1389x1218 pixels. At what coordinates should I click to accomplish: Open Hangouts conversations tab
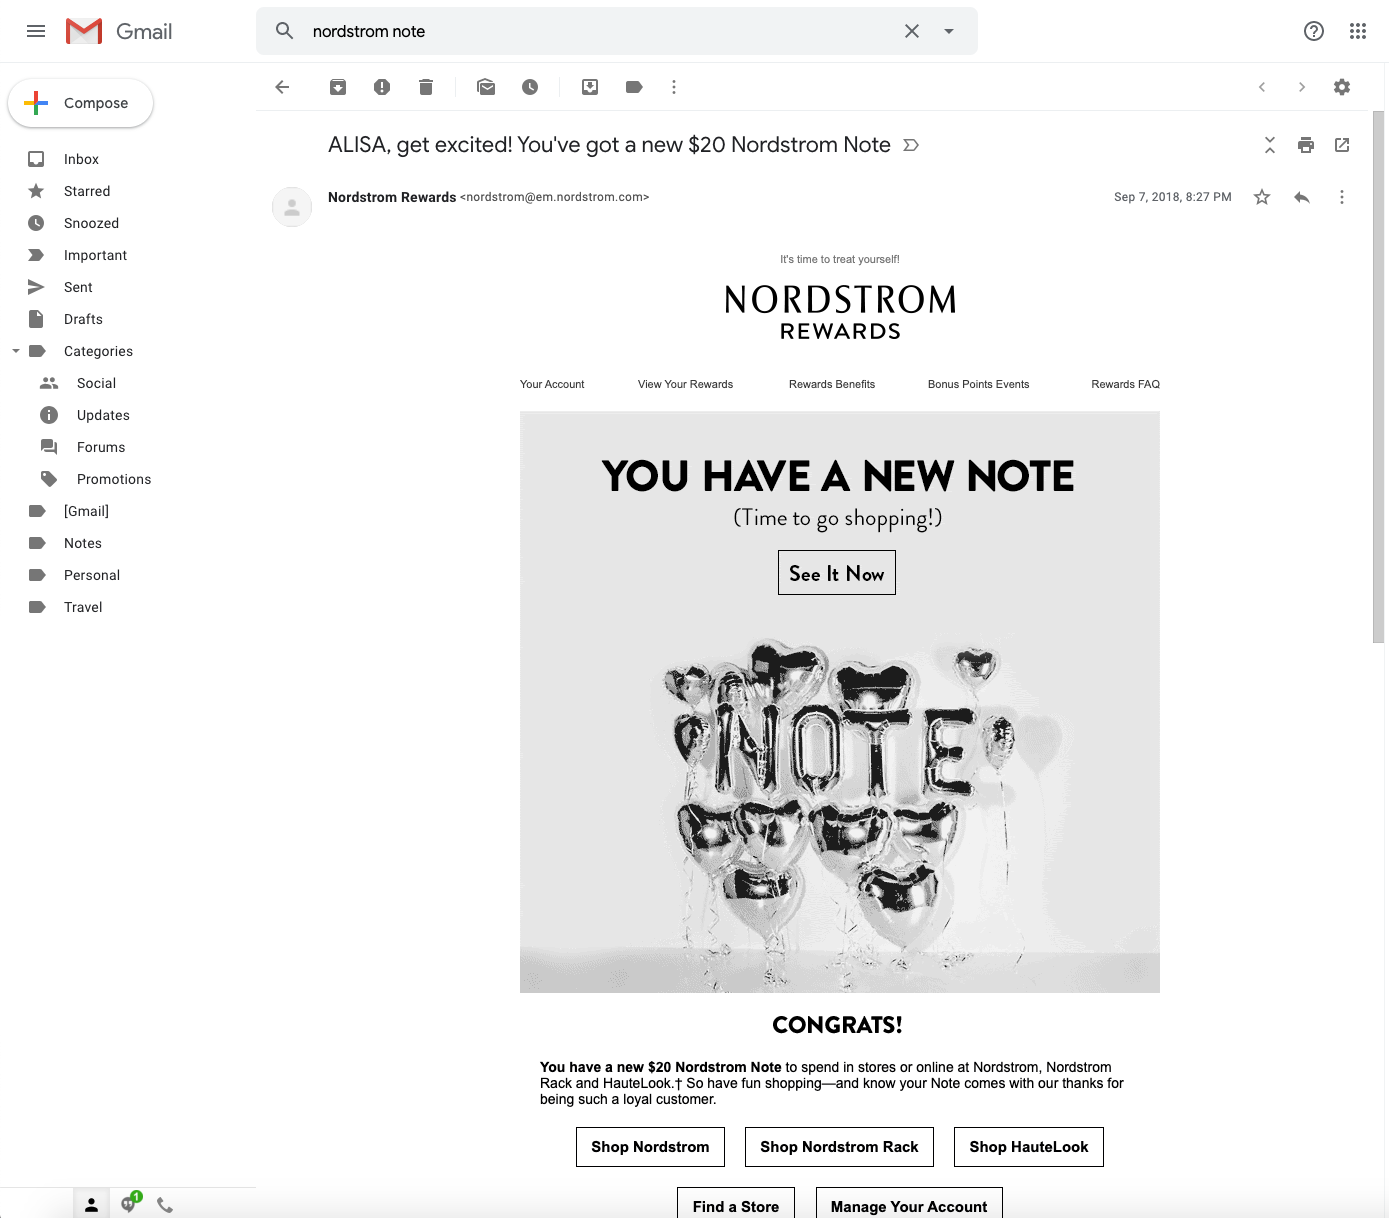point(129,1204)
